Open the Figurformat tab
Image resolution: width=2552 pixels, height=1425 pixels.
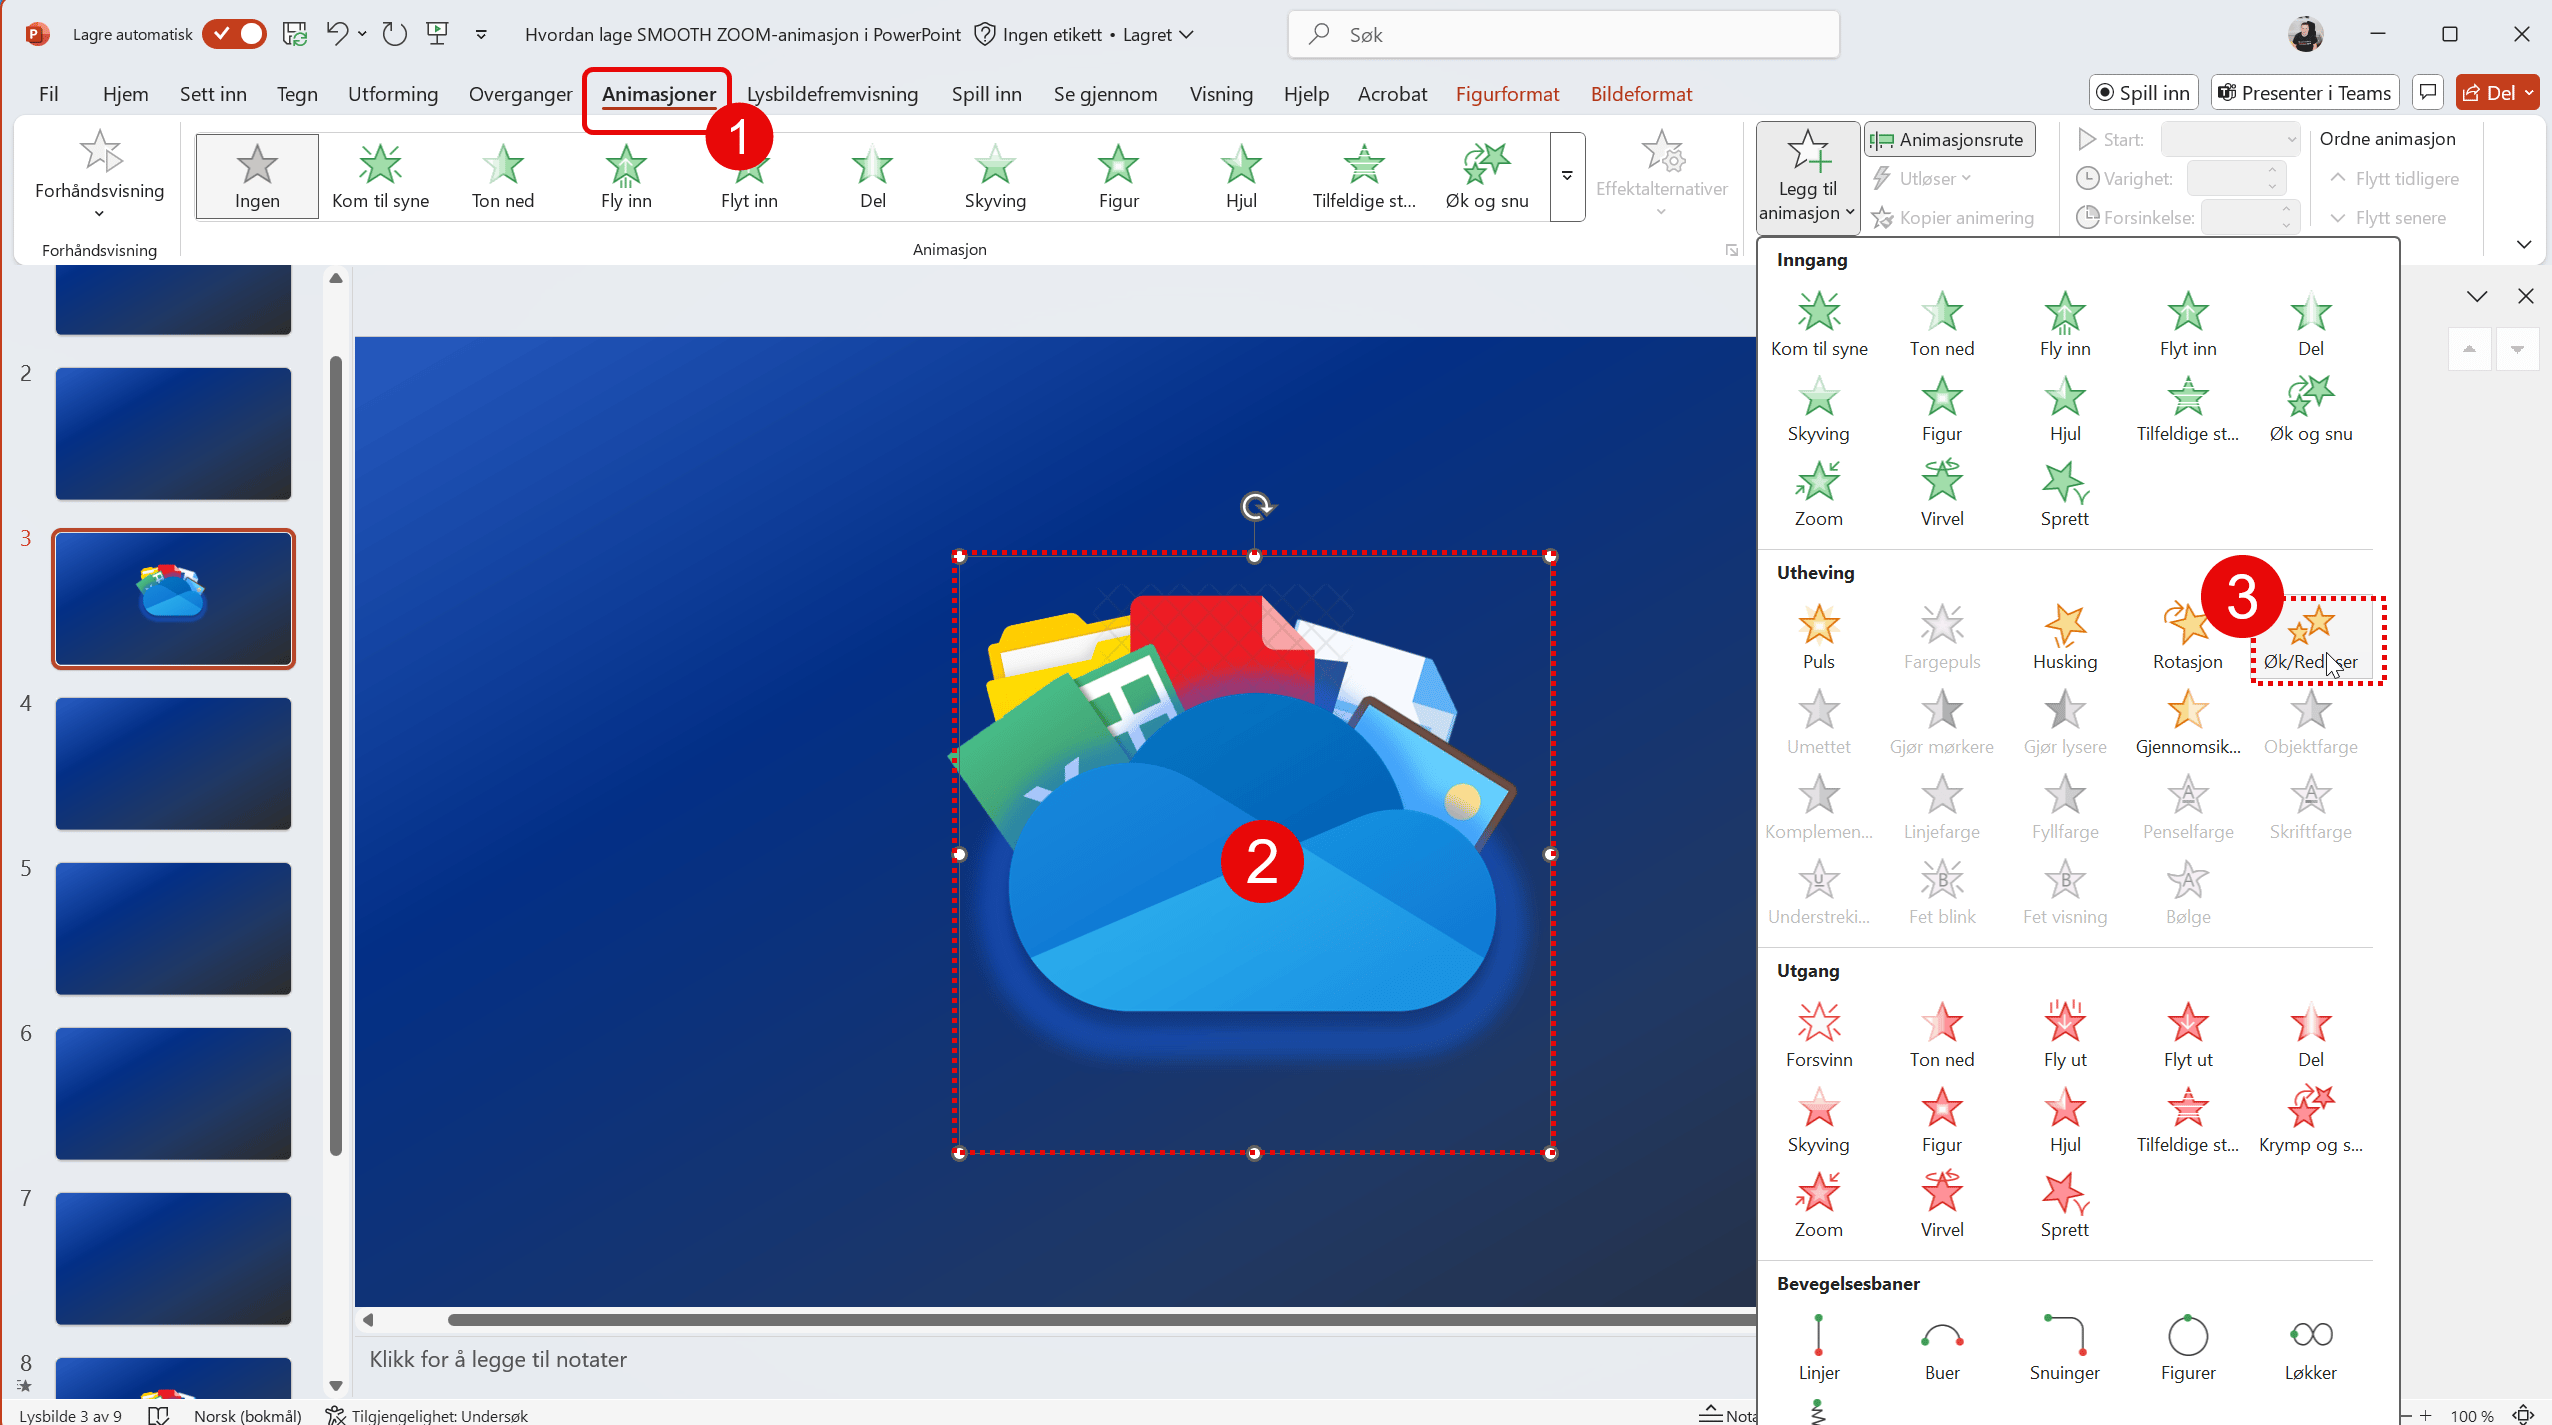click(x=1507, y=94)
